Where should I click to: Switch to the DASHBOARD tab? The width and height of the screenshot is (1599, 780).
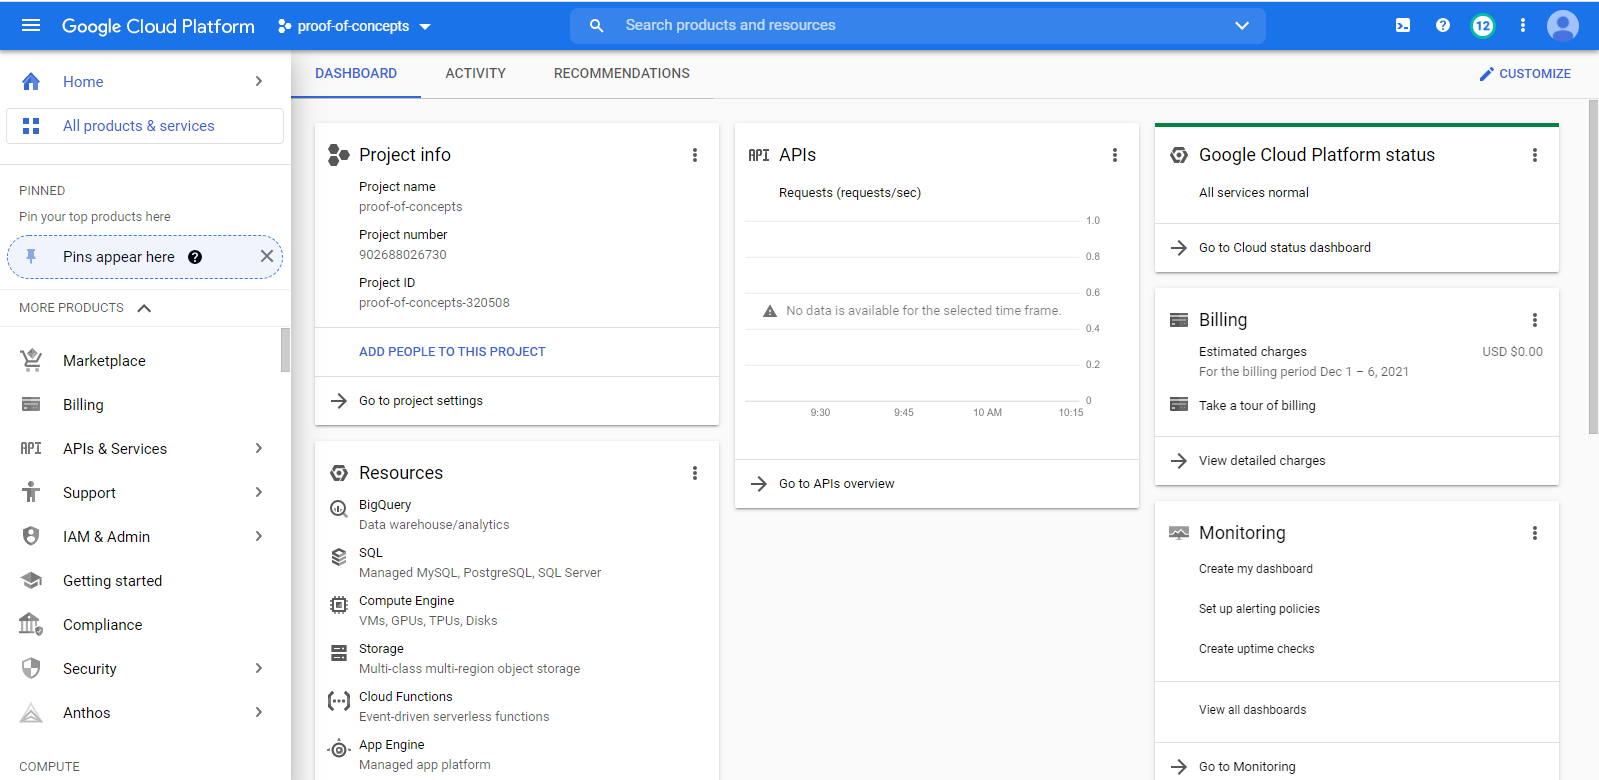(x=356, y=74)
